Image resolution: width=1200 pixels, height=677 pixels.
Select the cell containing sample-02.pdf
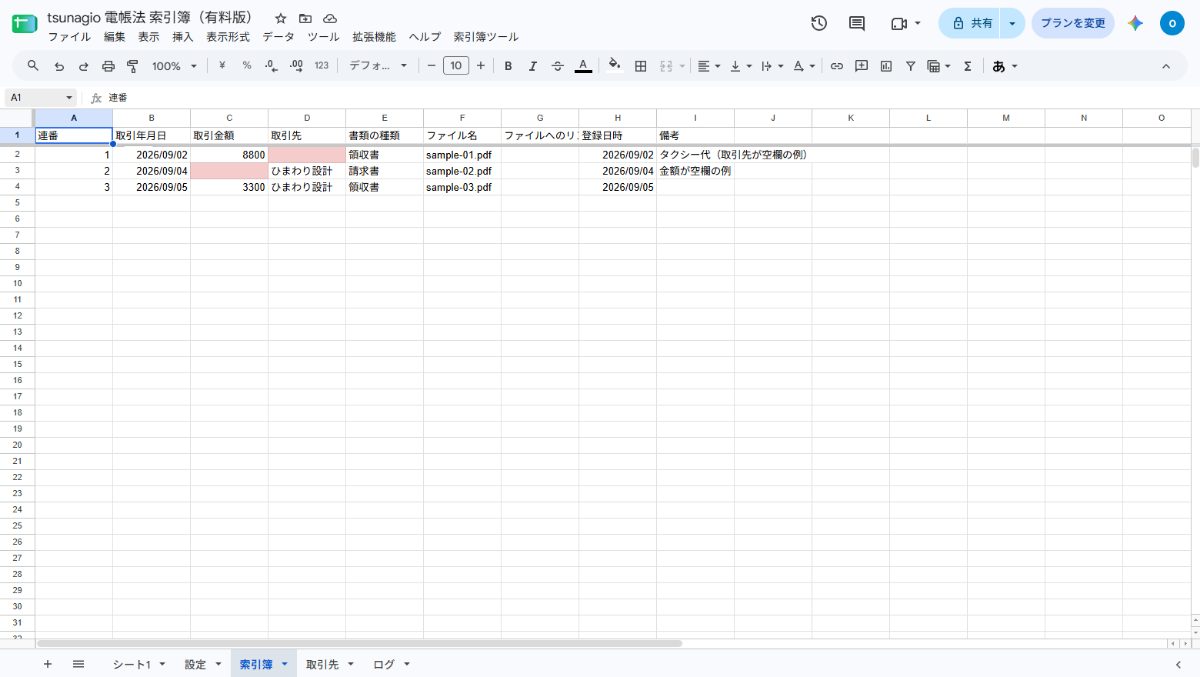[x=462, y=171]
